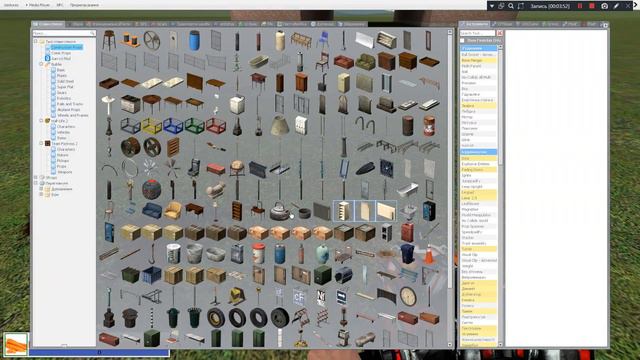Spawn the blue recycling bin prop
This screenshot has height=360, width=640.
coord(407,254)
